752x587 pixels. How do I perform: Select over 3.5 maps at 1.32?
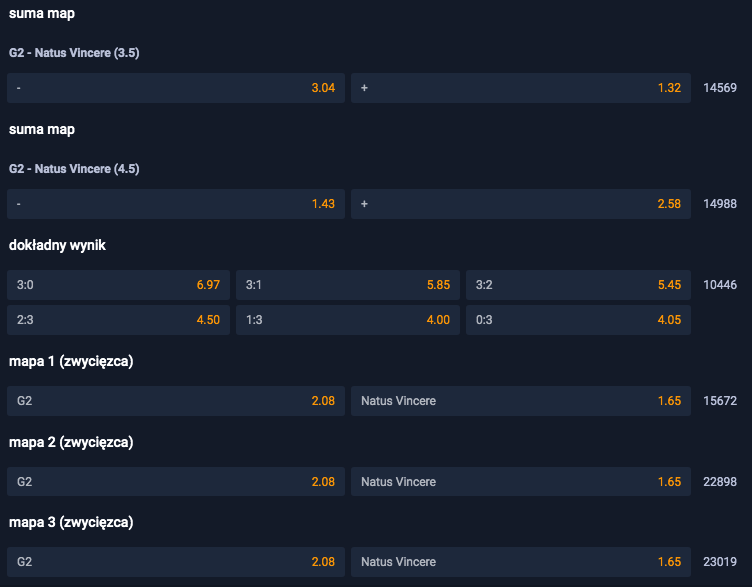(520, 88)
